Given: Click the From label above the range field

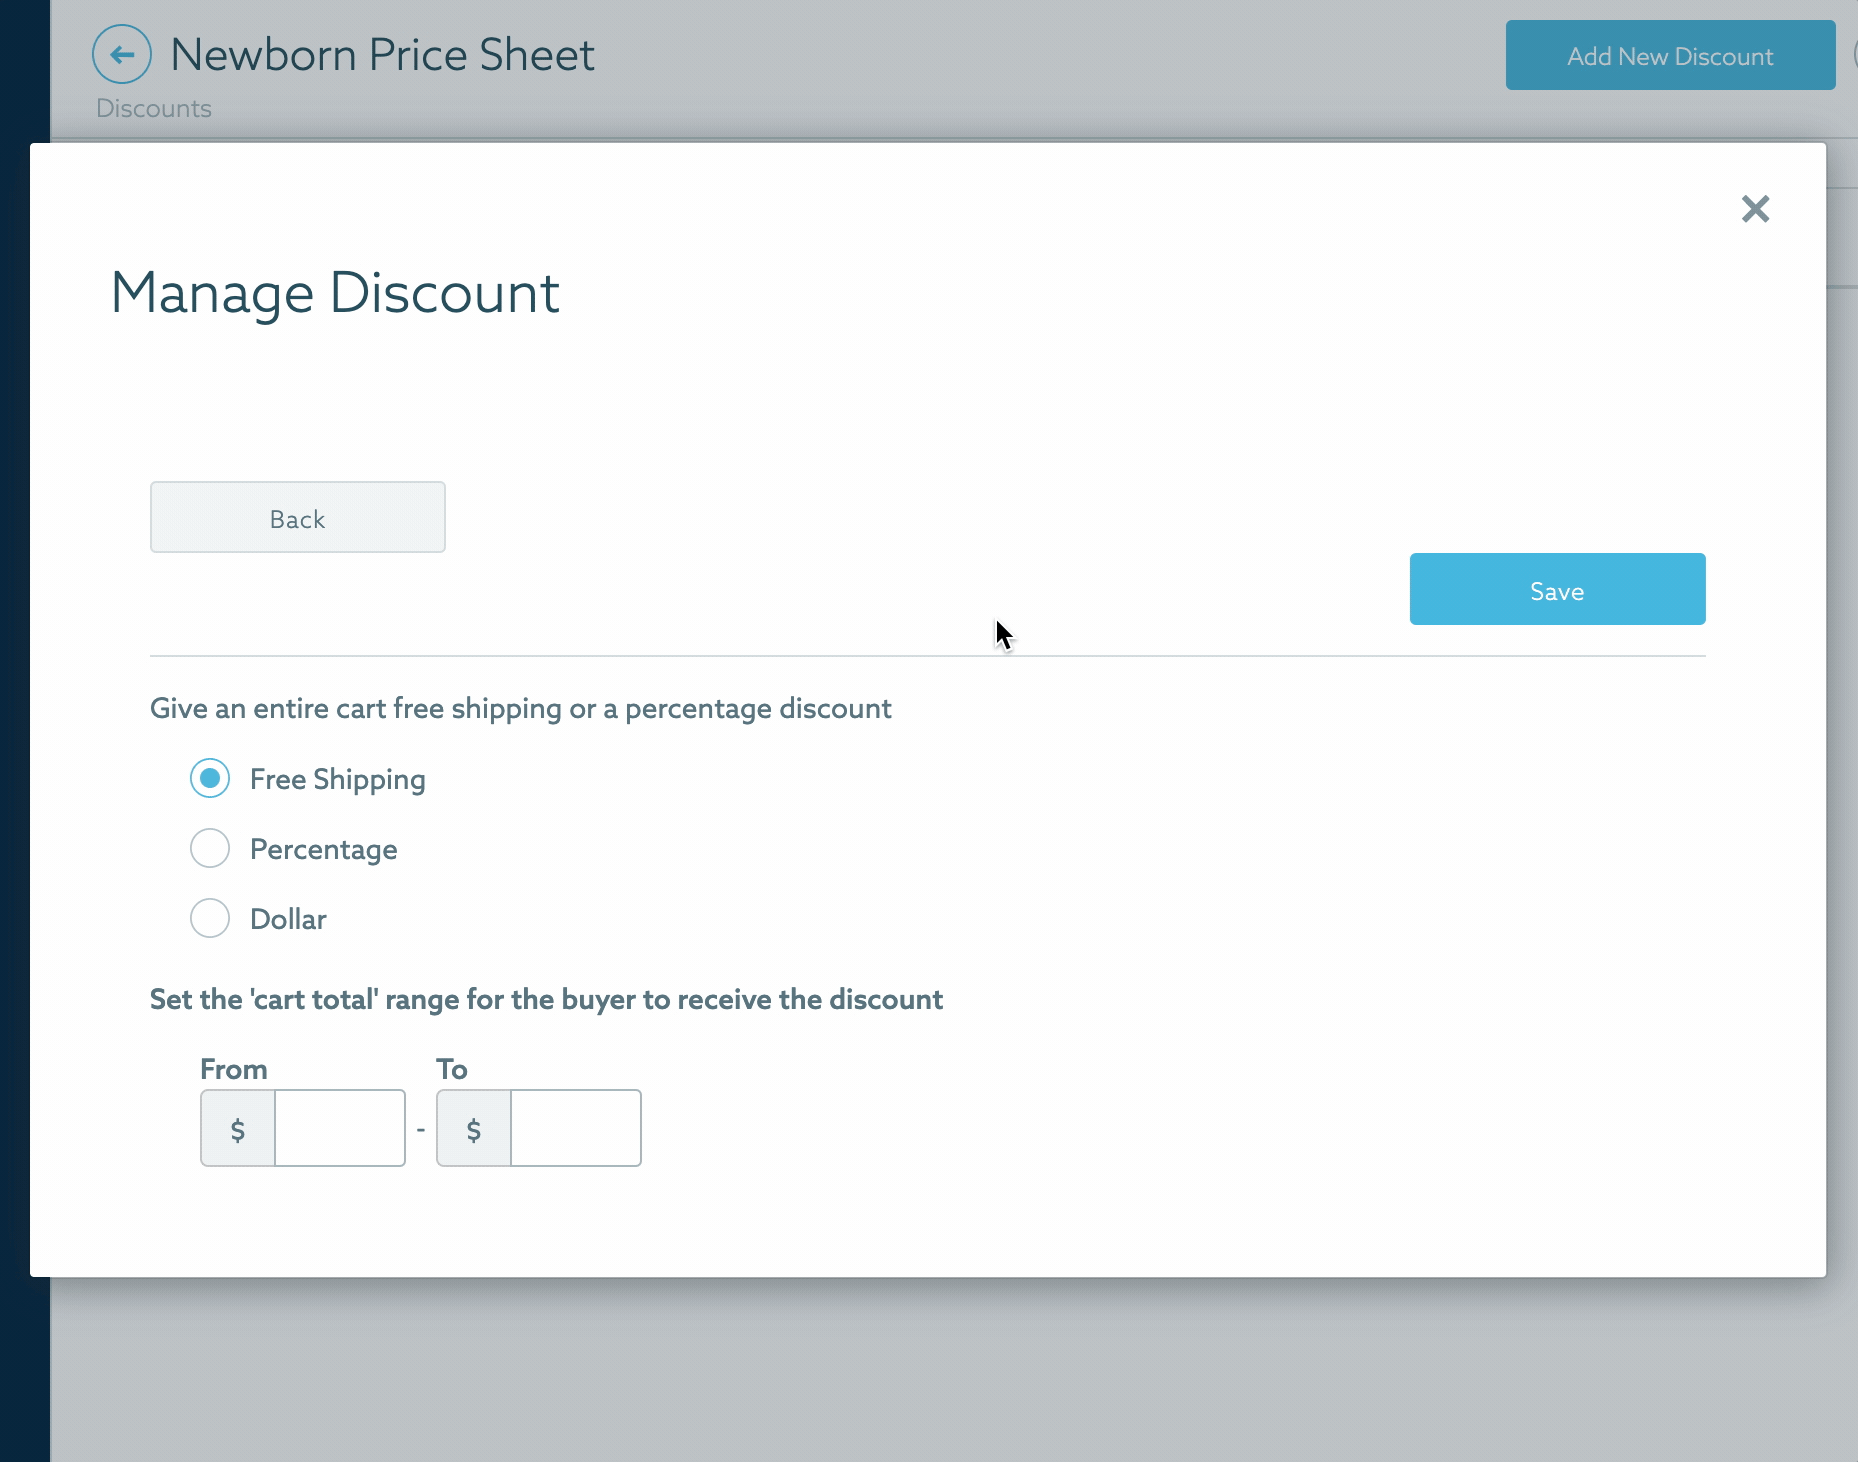Looking at the screenshot, I should click(234, 1069).
